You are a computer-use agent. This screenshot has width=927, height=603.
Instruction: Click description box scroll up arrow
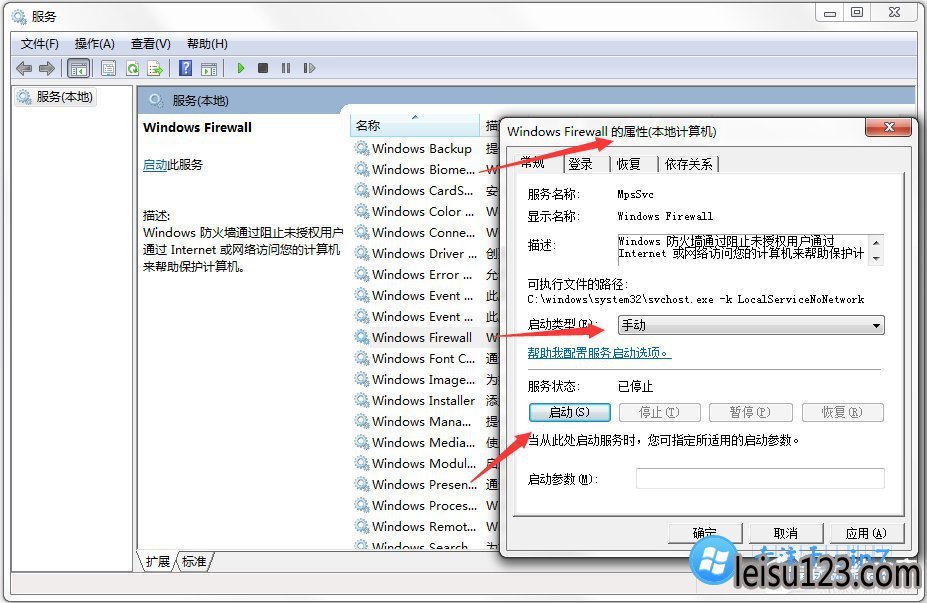(x=877, y=242)
